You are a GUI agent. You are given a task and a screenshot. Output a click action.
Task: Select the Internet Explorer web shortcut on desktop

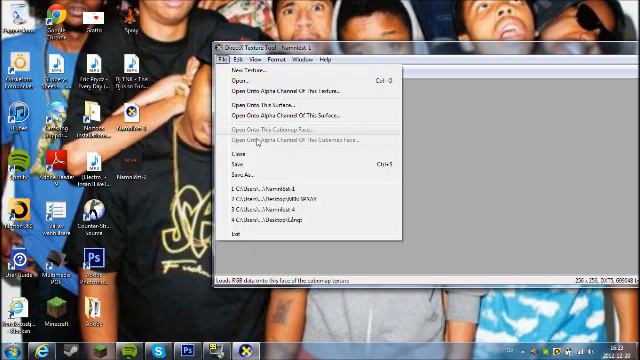[19, 315]
